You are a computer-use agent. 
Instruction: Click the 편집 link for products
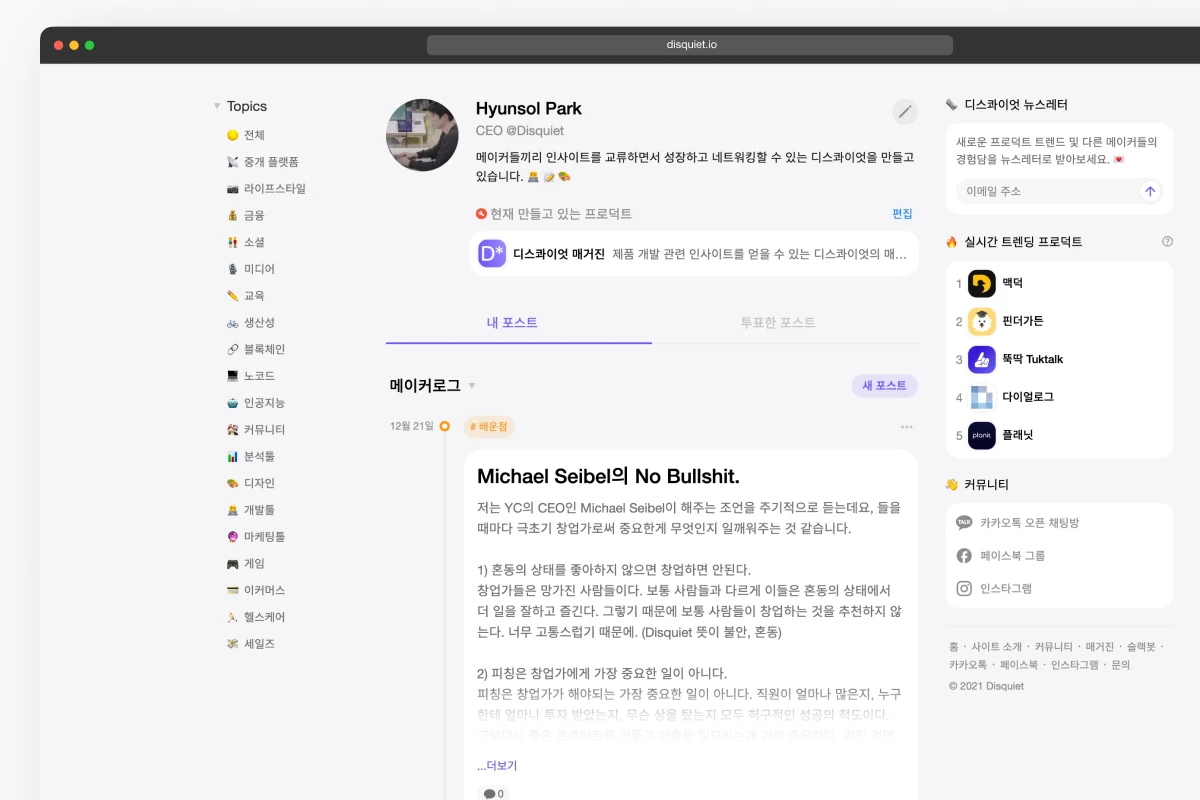click(902, 214)
